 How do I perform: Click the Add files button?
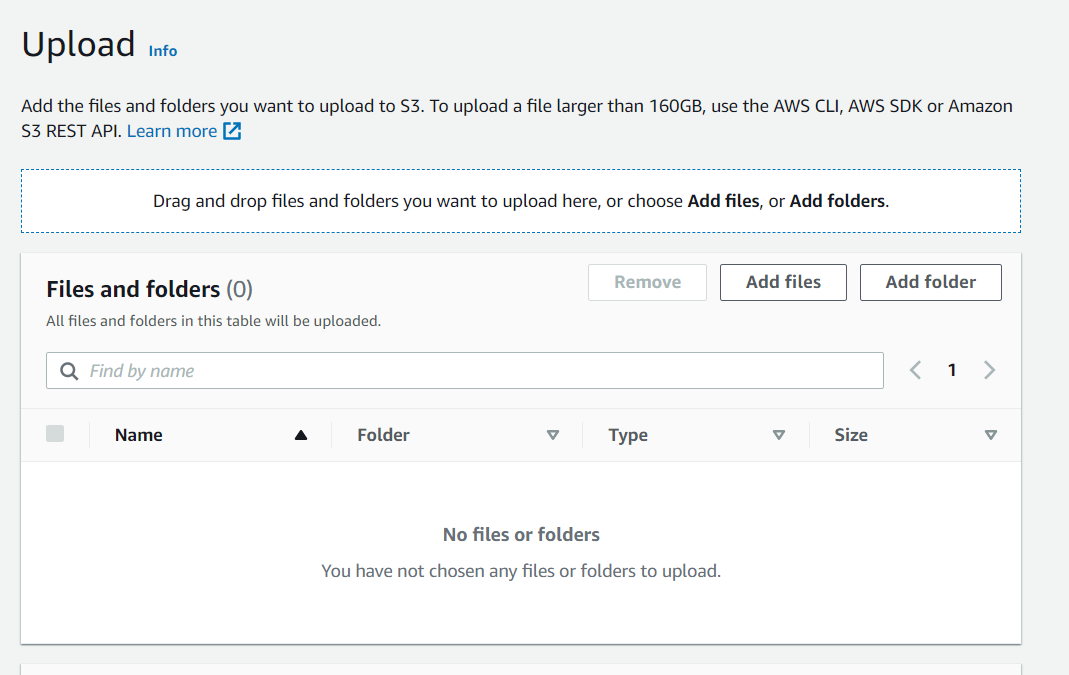pos(783,282)
